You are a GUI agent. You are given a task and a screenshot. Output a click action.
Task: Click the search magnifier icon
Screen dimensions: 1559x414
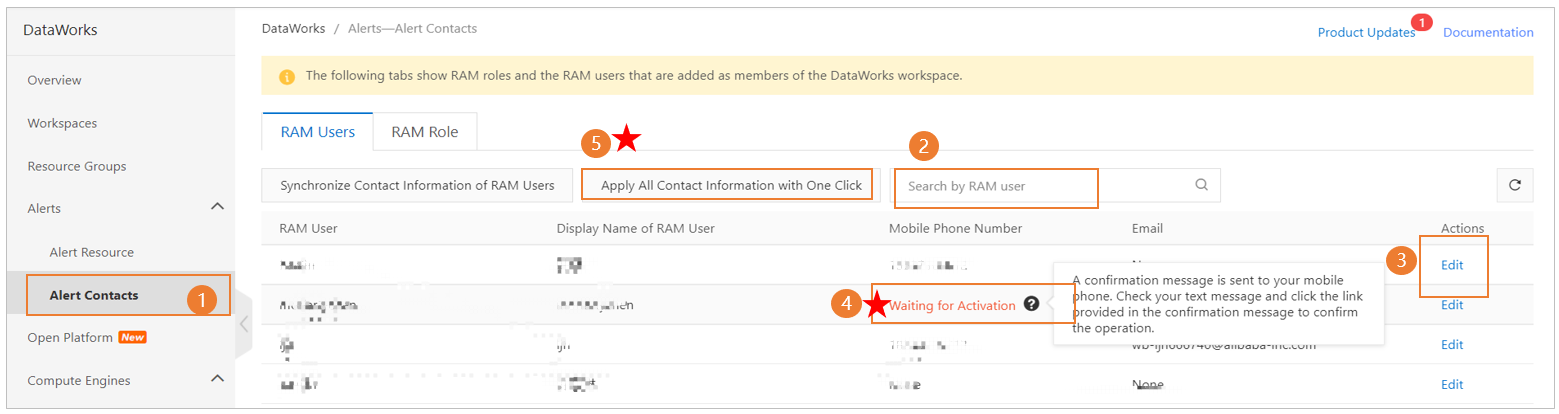click(1201, 185)
